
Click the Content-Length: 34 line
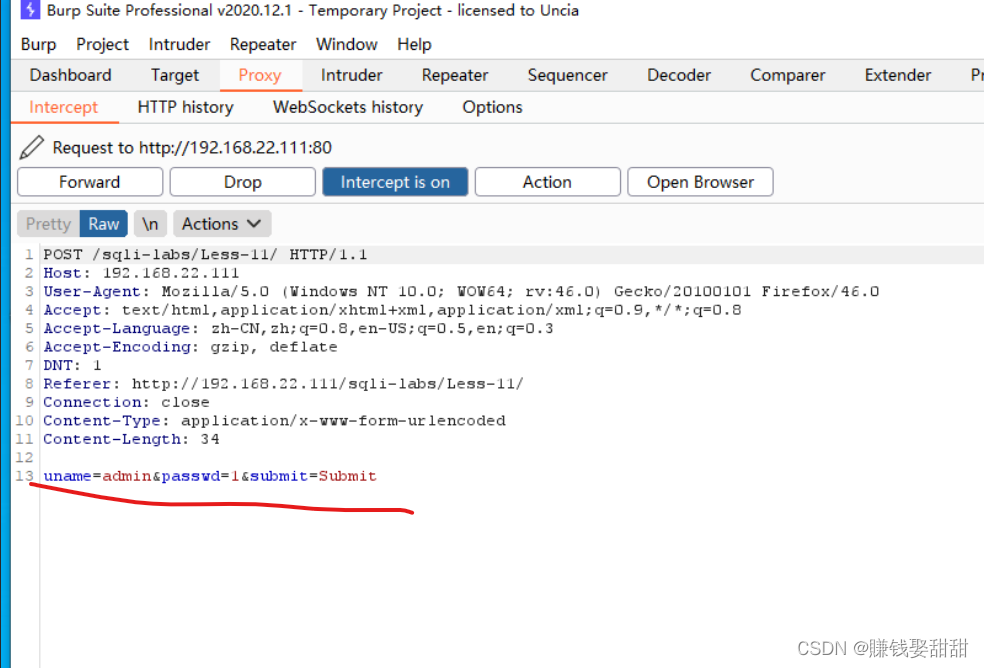131,439
